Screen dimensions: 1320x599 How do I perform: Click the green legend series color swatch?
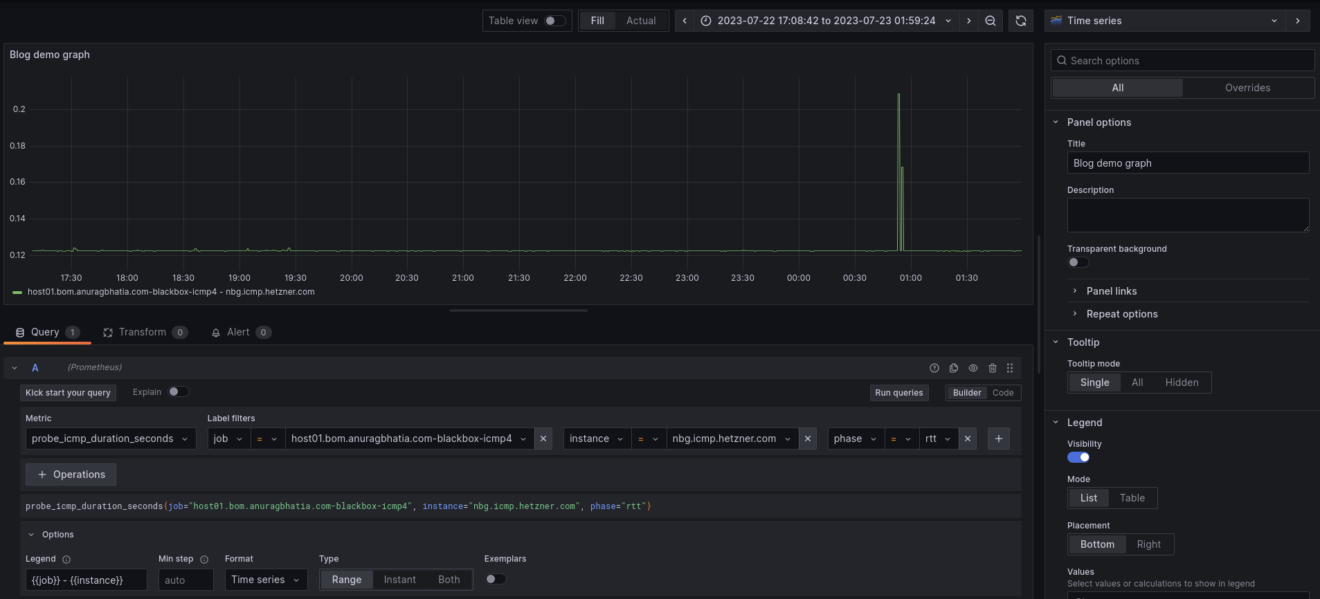click(x=16, y=293)
